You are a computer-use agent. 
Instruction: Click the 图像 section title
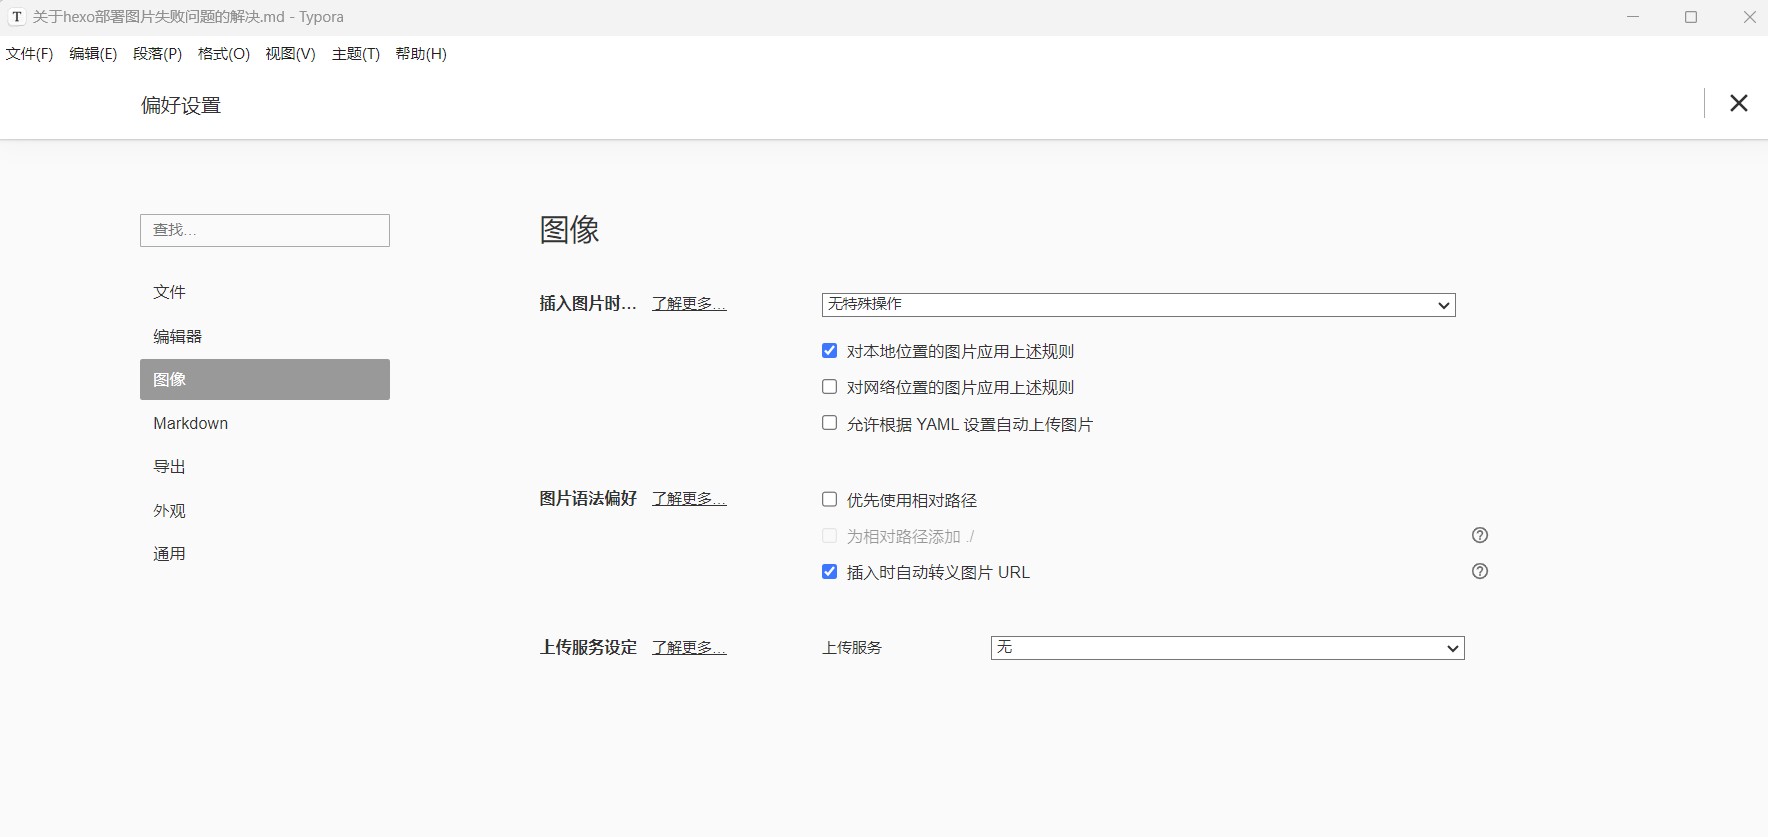(569, 230)
